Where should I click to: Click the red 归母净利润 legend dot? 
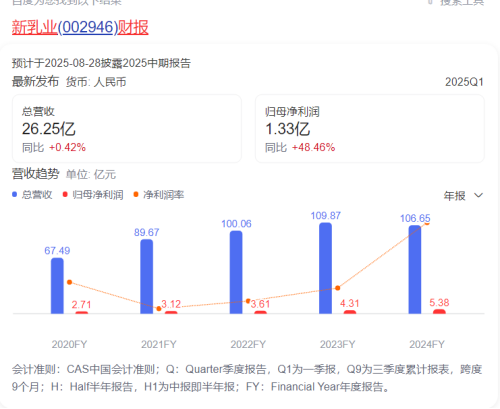(65, 194)
